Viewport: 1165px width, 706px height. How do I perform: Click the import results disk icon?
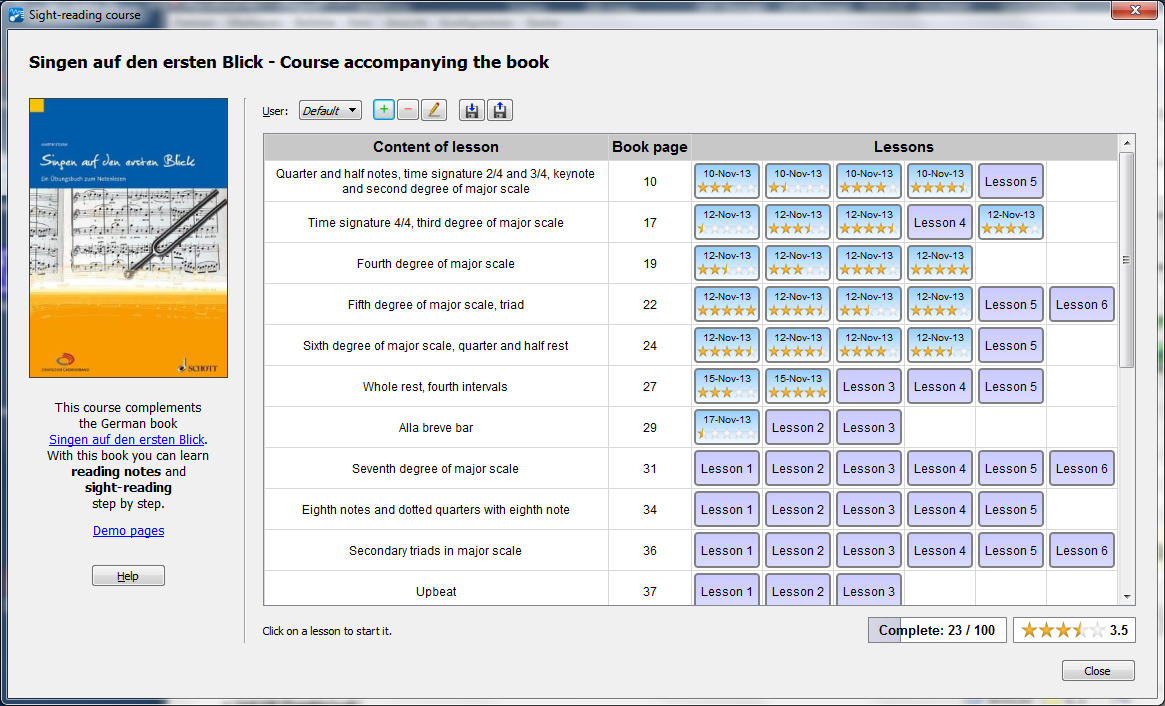[471, 110]
